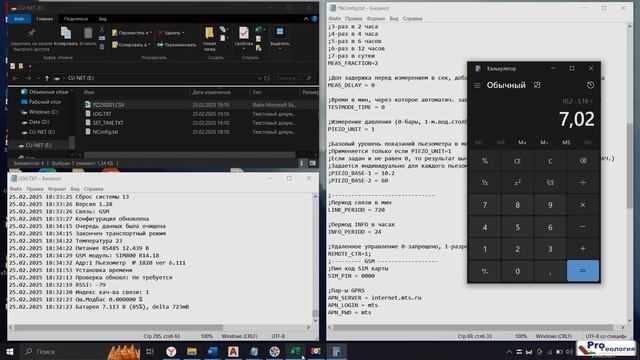Image resolution: width=640 pixels, height=360 pixels.
Task: Click the MS memory store key
Action: click(x=566, y=142)
